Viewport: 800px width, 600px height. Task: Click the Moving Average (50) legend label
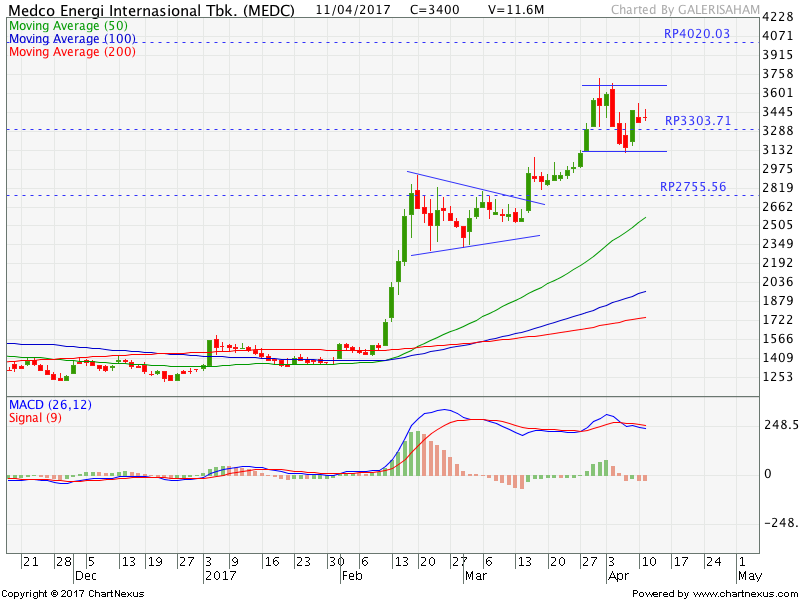click(x=68, y=25)
